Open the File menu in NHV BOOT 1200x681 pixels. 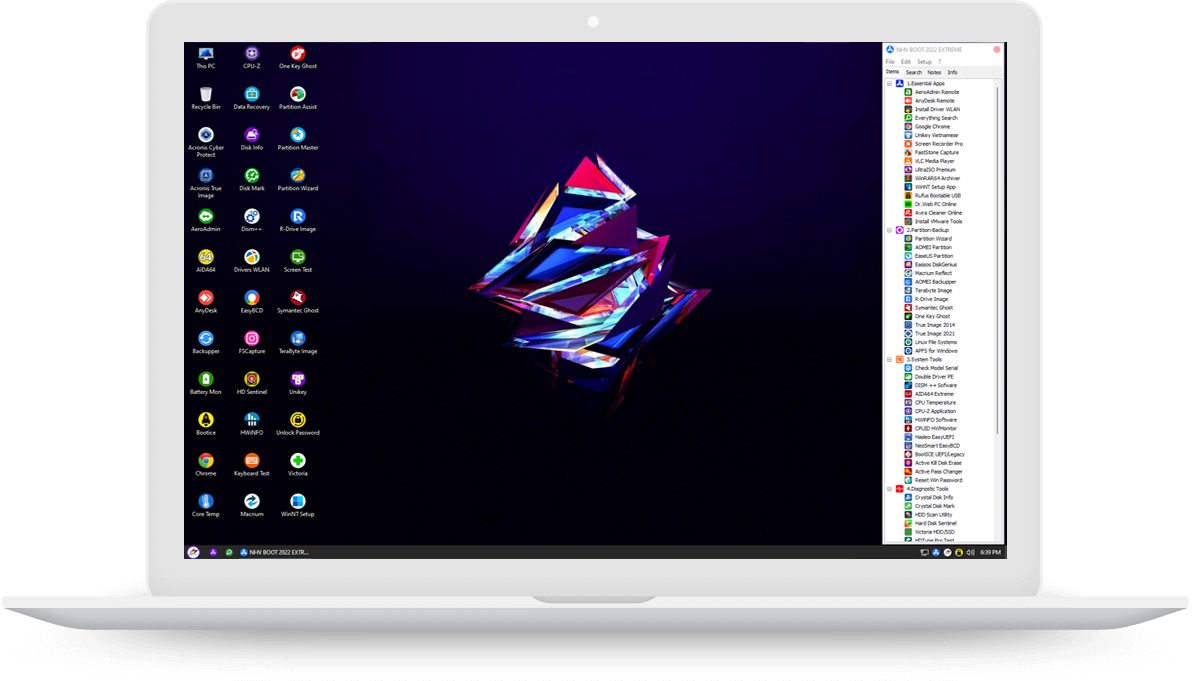(x=890, y=62)
